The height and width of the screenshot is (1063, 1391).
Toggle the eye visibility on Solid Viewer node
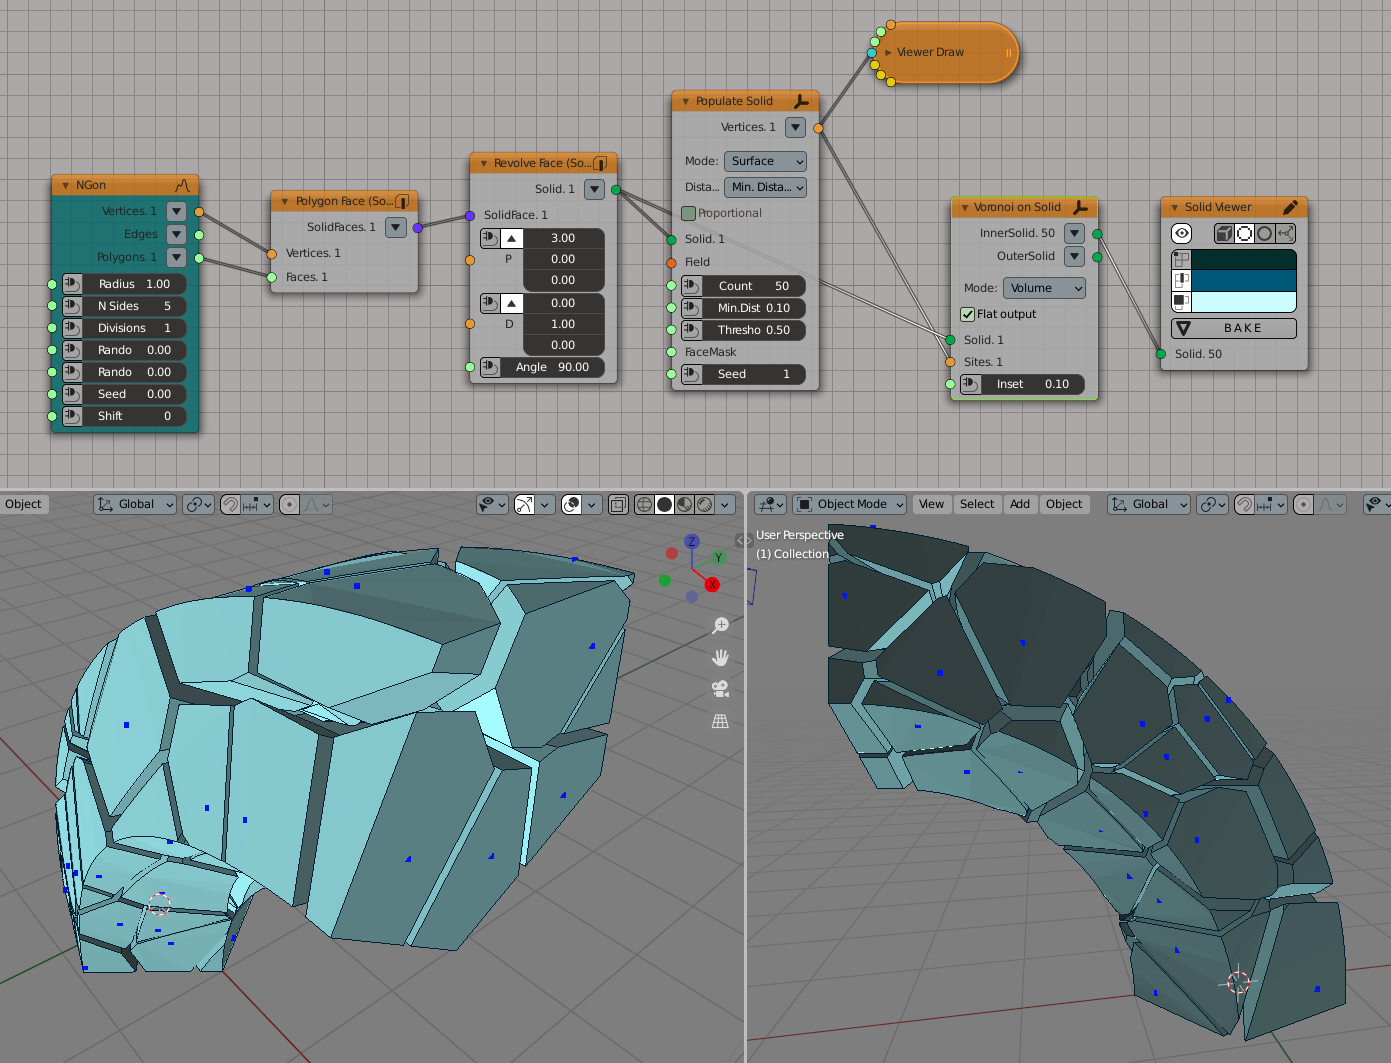click(1182, 233)
